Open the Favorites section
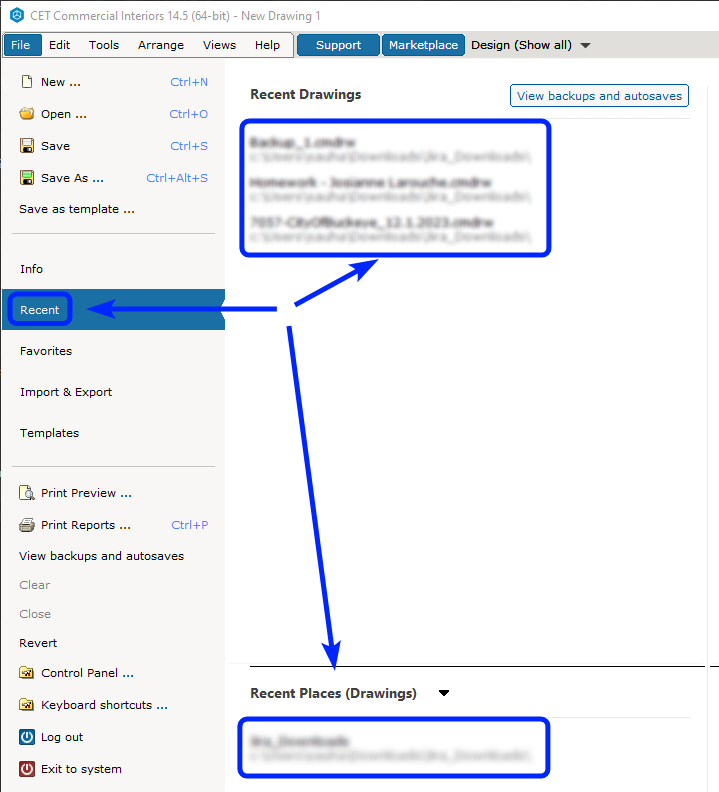Screen dimensions: 719x792 [x=46, y=351]
